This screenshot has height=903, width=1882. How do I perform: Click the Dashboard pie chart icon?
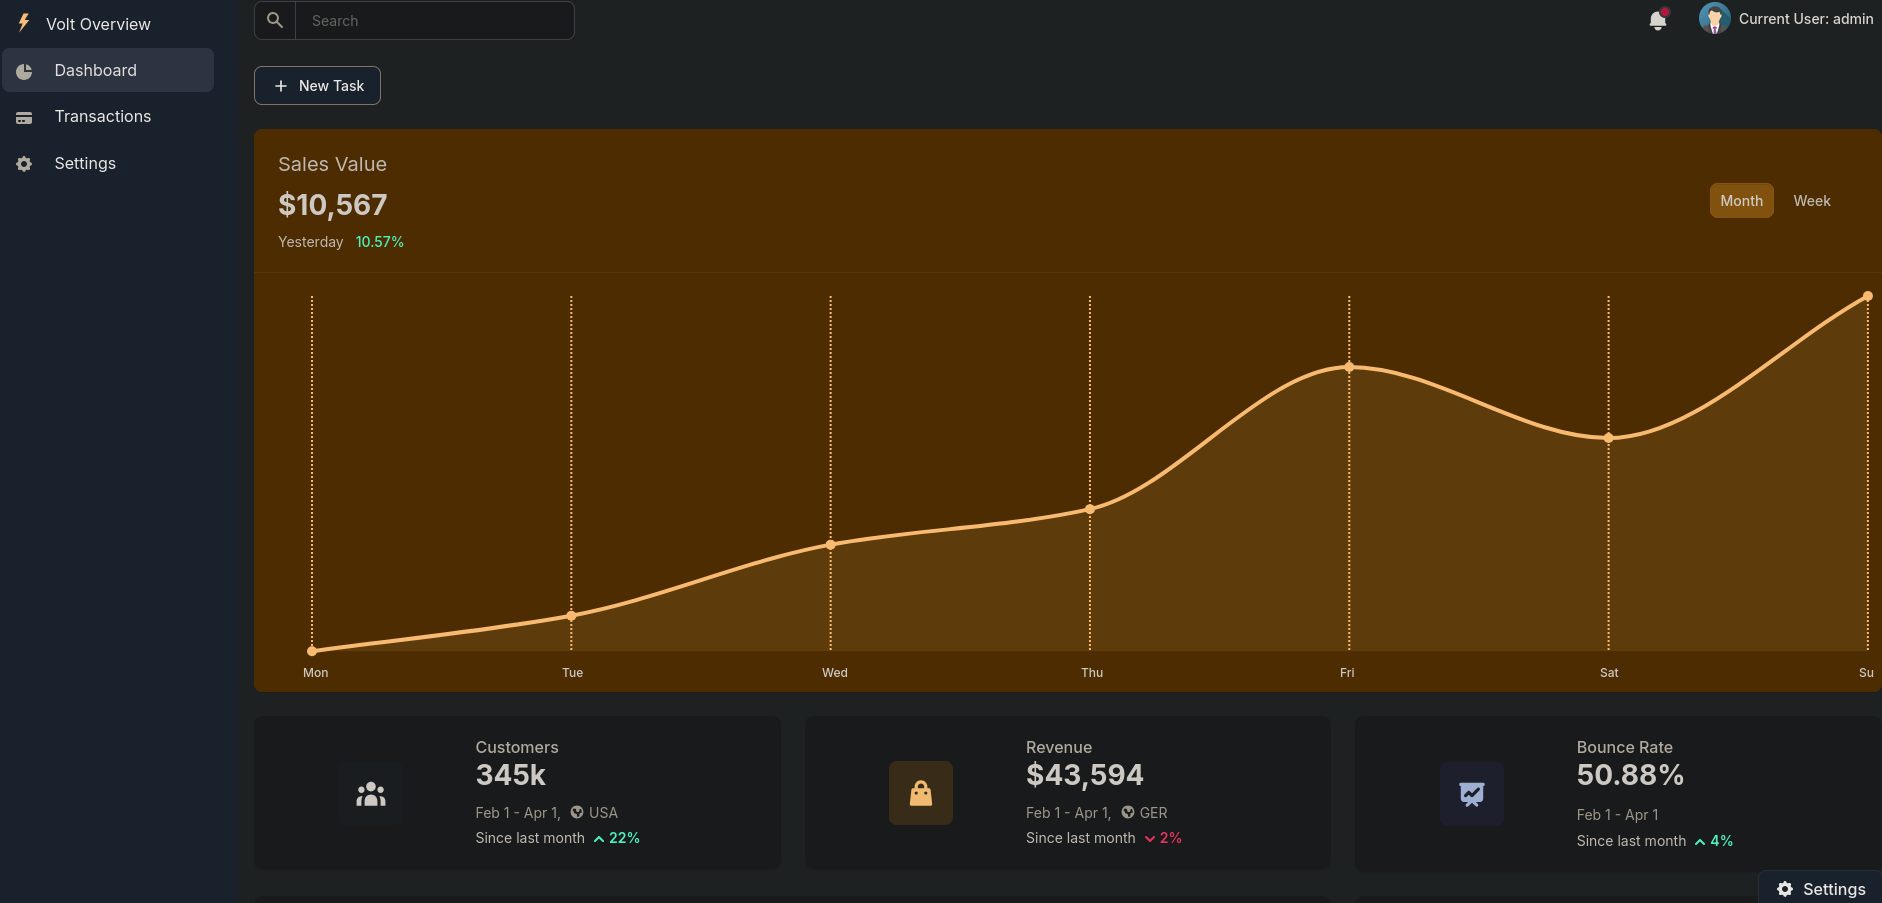coord(24,71)
